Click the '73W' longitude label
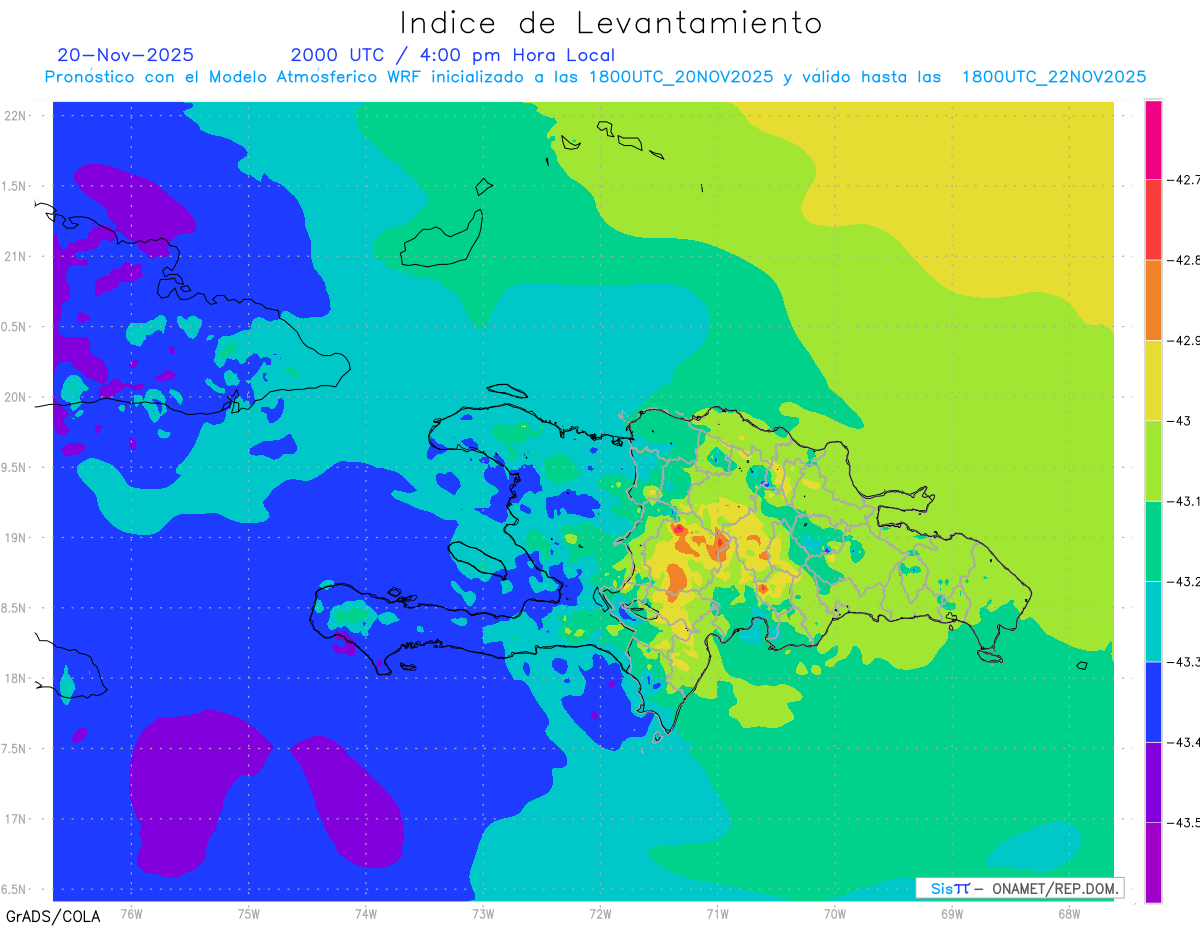Image resolution: width=1200 pixels, height=927 pixels. click(x=483, y=913)
